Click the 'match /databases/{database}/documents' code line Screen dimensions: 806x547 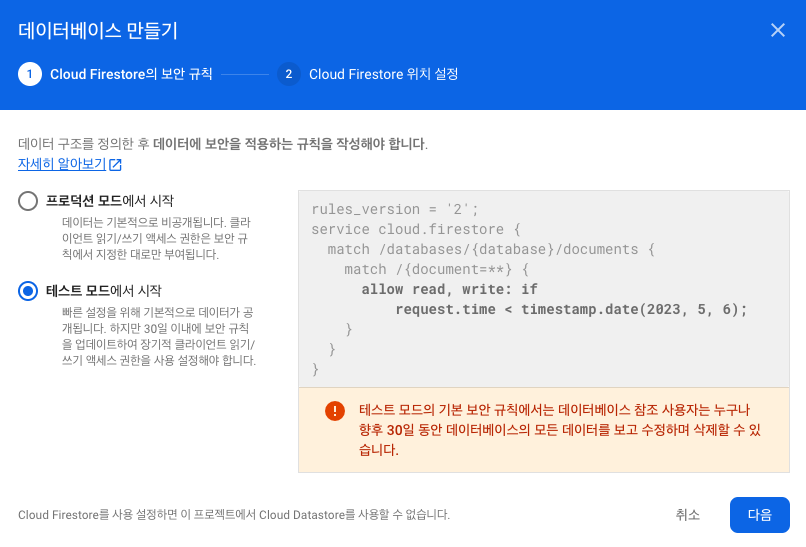[491, 249]
